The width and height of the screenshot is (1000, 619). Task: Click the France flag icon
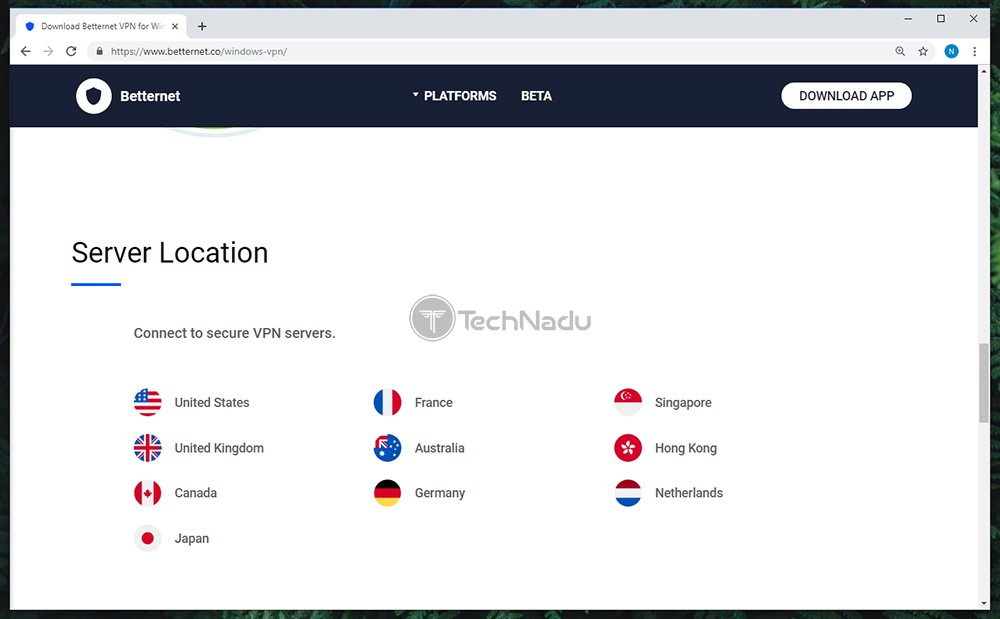[387, 402]
